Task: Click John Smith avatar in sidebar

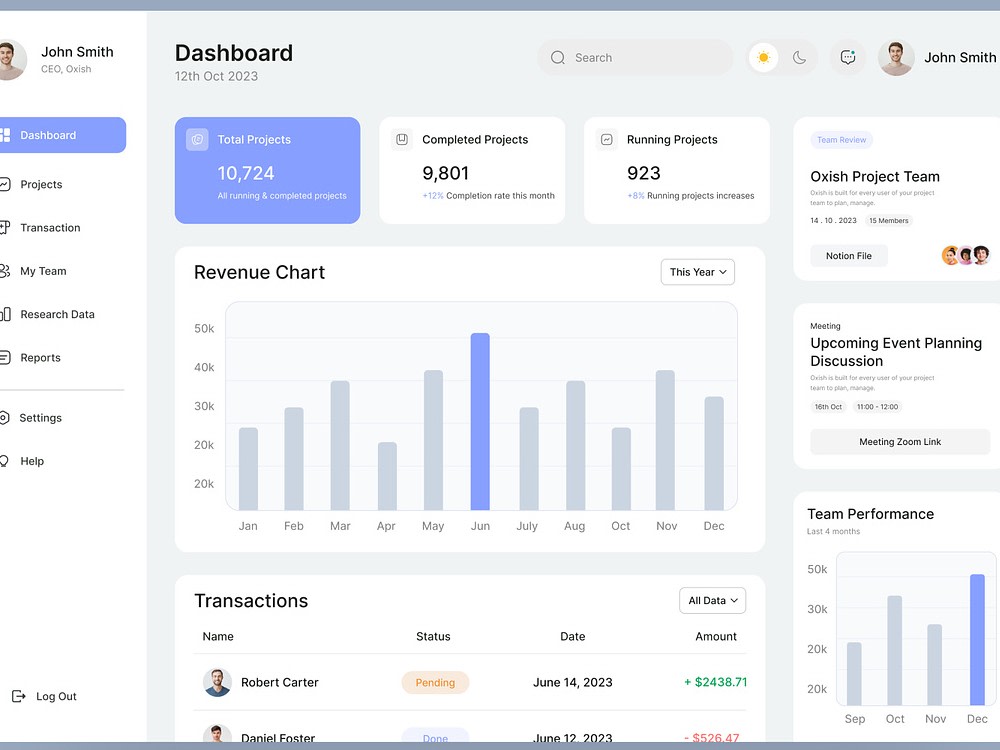Action: point(11,59)
